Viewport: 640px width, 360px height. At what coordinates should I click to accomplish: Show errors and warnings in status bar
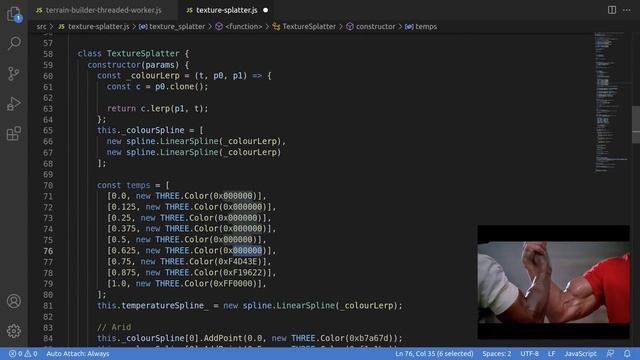click(x=23, y=354)
